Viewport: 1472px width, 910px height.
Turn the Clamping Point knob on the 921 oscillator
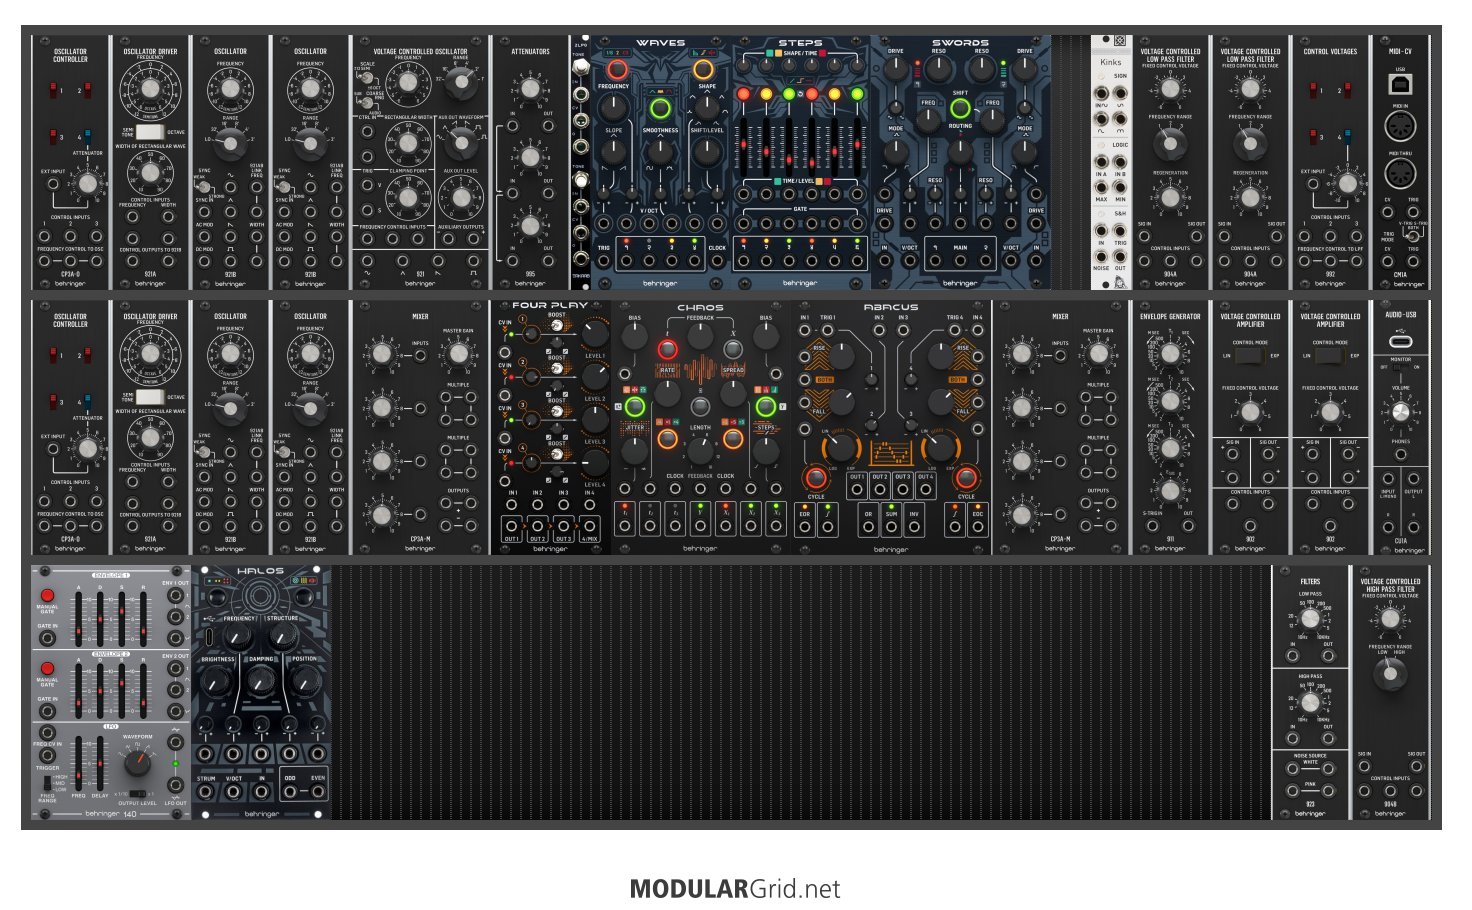pyautogui.click(x=407, y=198)
